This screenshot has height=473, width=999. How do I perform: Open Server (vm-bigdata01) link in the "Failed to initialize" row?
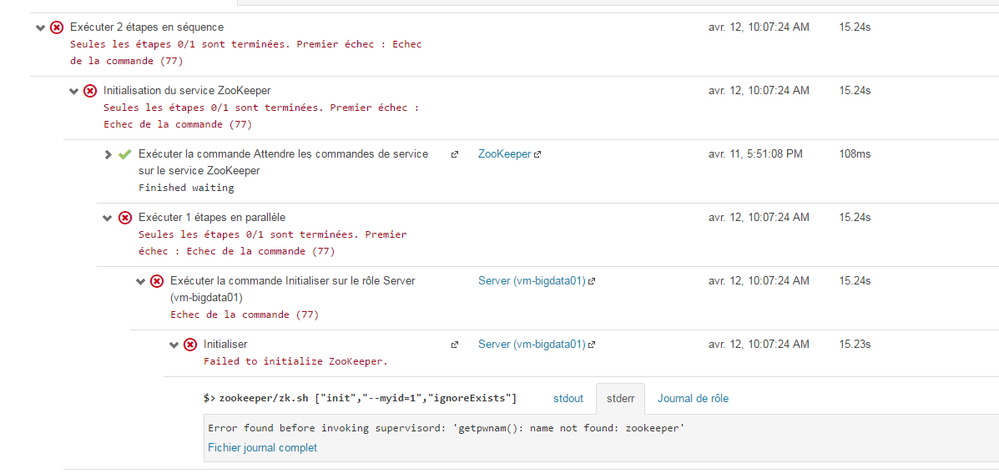[x=531, y=344]
